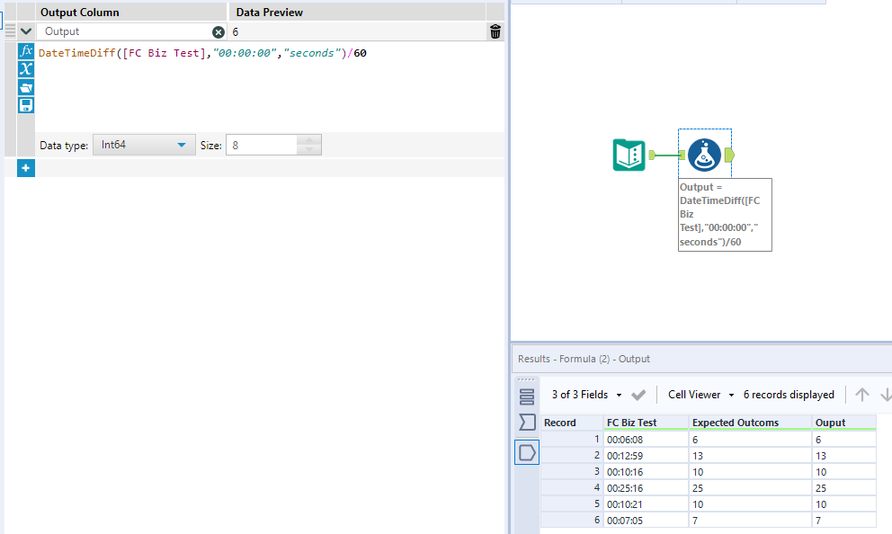The image size is (892, 534).
Task: Select record number 3 row header
Action: 571,472
